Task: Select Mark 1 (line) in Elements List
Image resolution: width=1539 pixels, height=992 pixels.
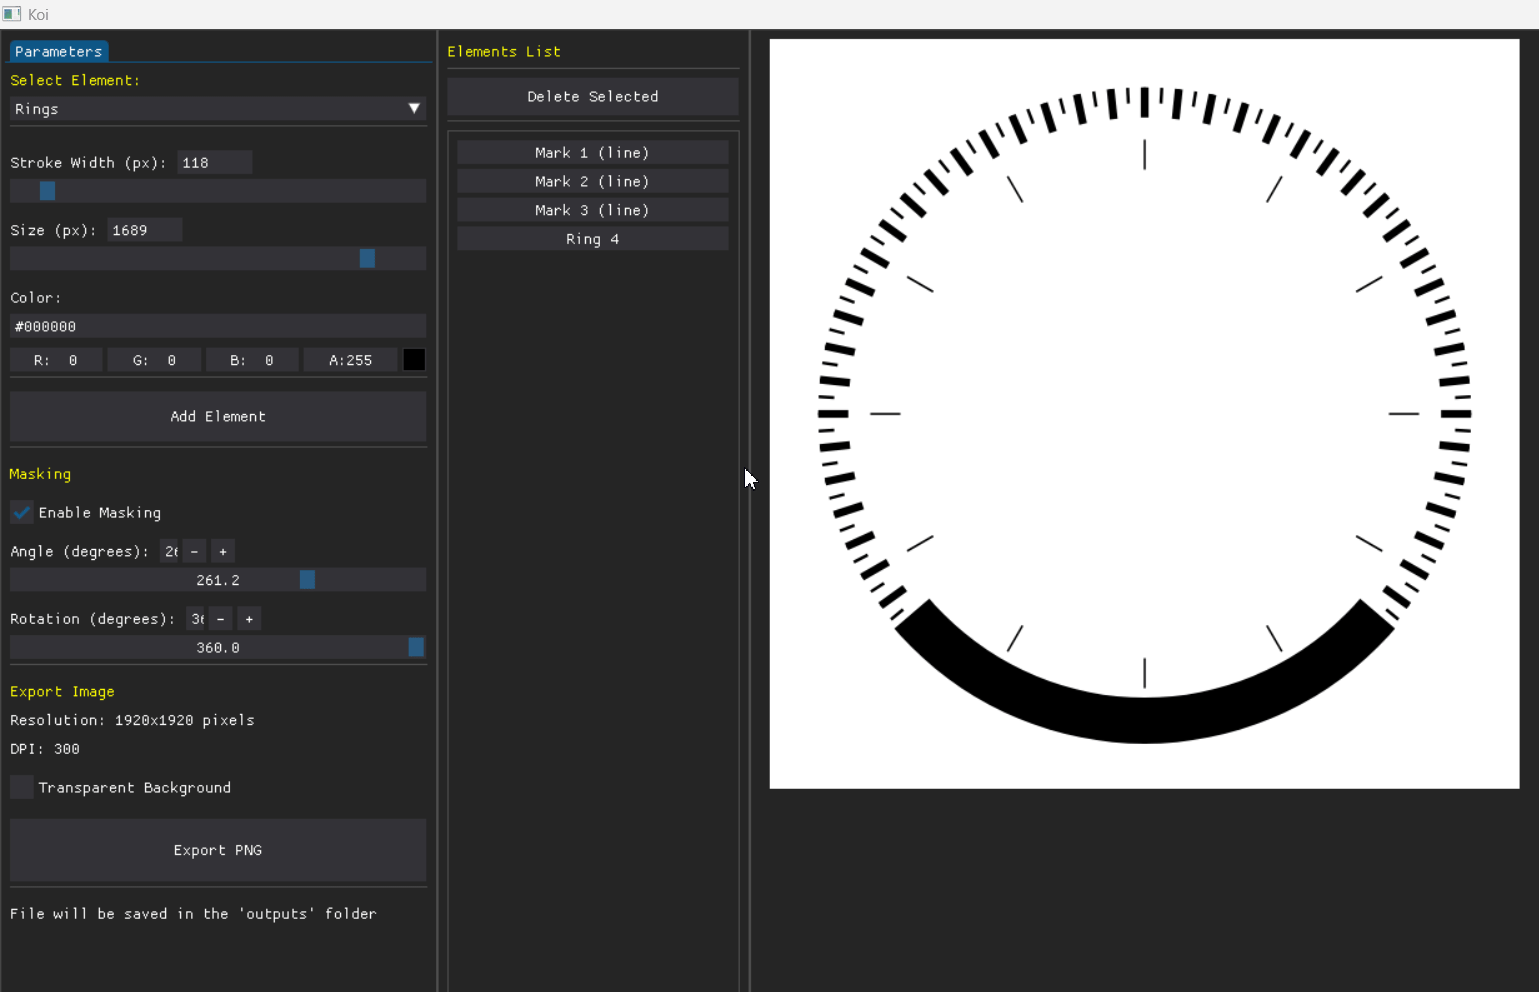Action: coord(592,153)
